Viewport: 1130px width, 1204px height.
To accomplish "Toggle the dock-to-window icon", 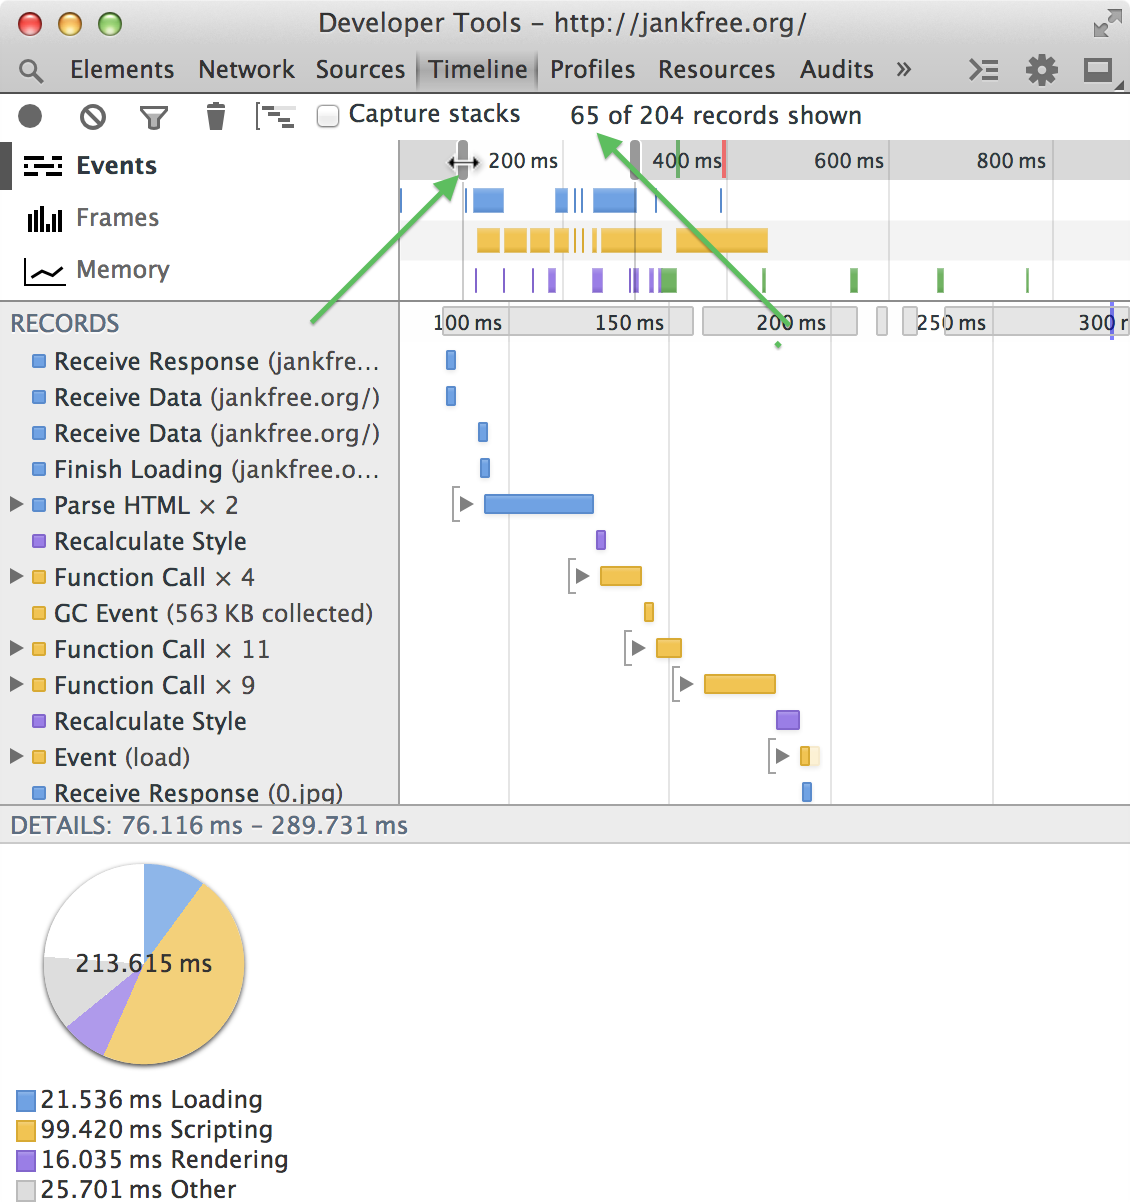I will (1098, 70).
